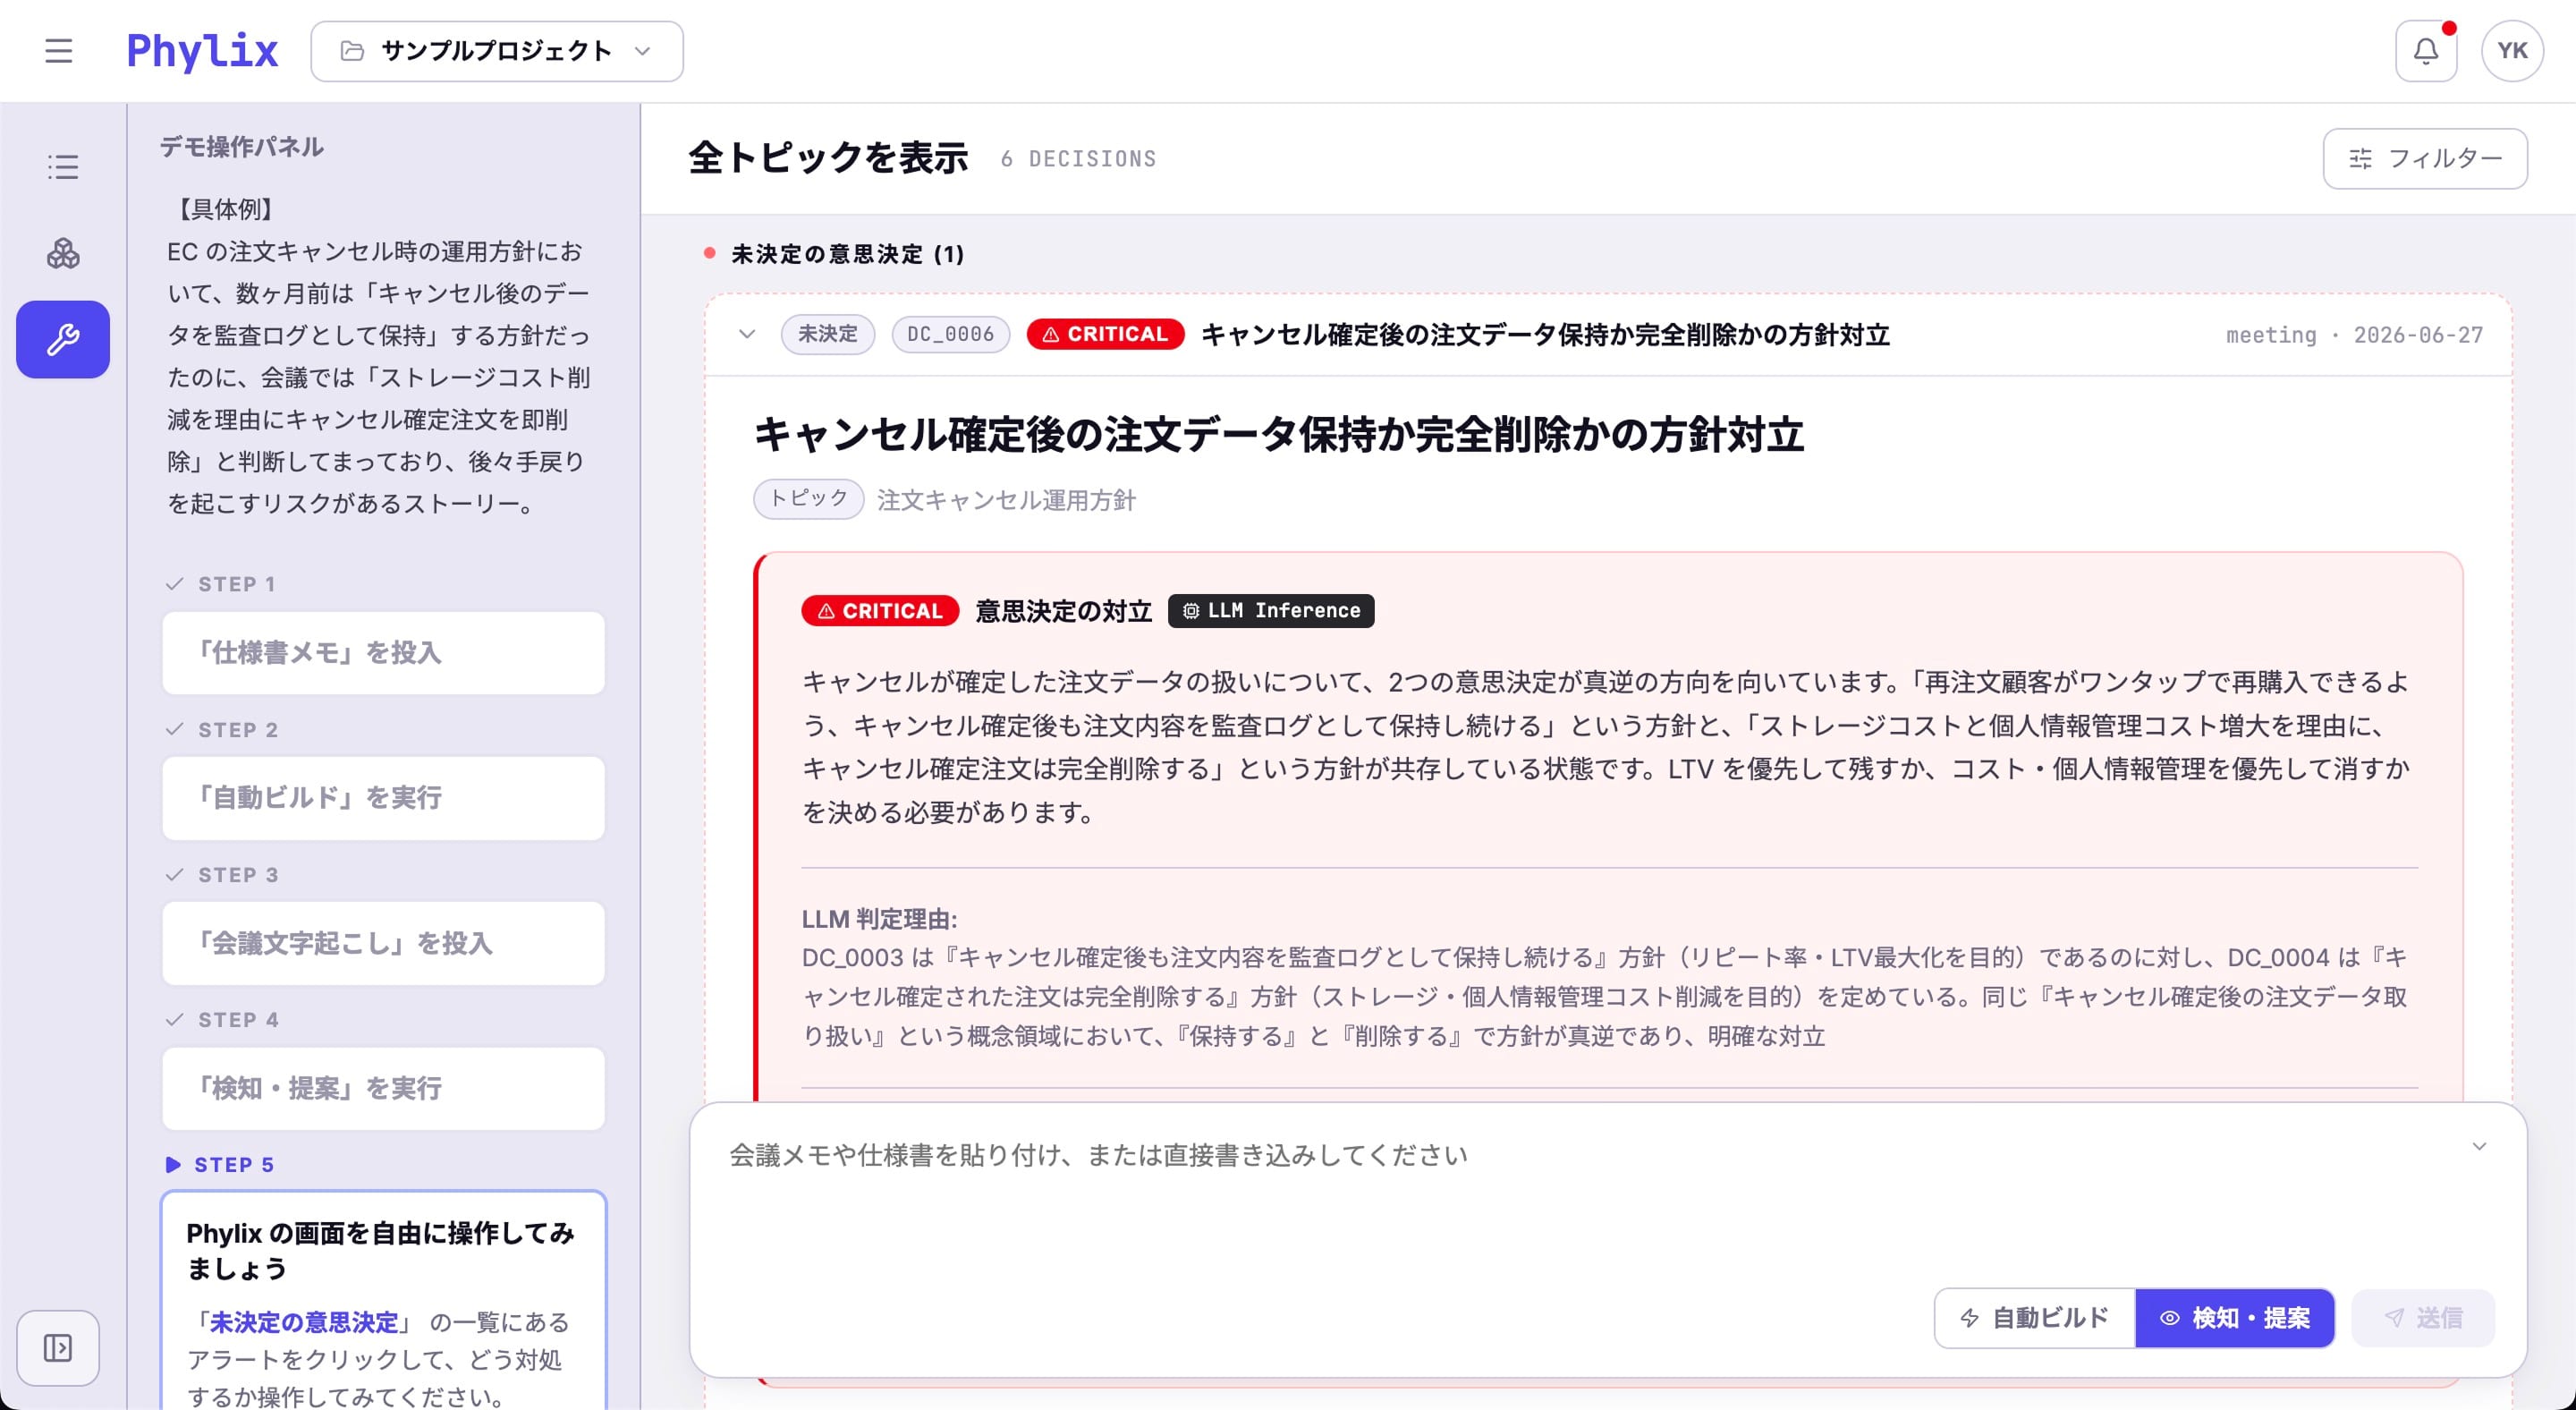Viewport: 2576px width, 1410px height.
Task: Open notifications bell icon
Action: coord(2426,51)
